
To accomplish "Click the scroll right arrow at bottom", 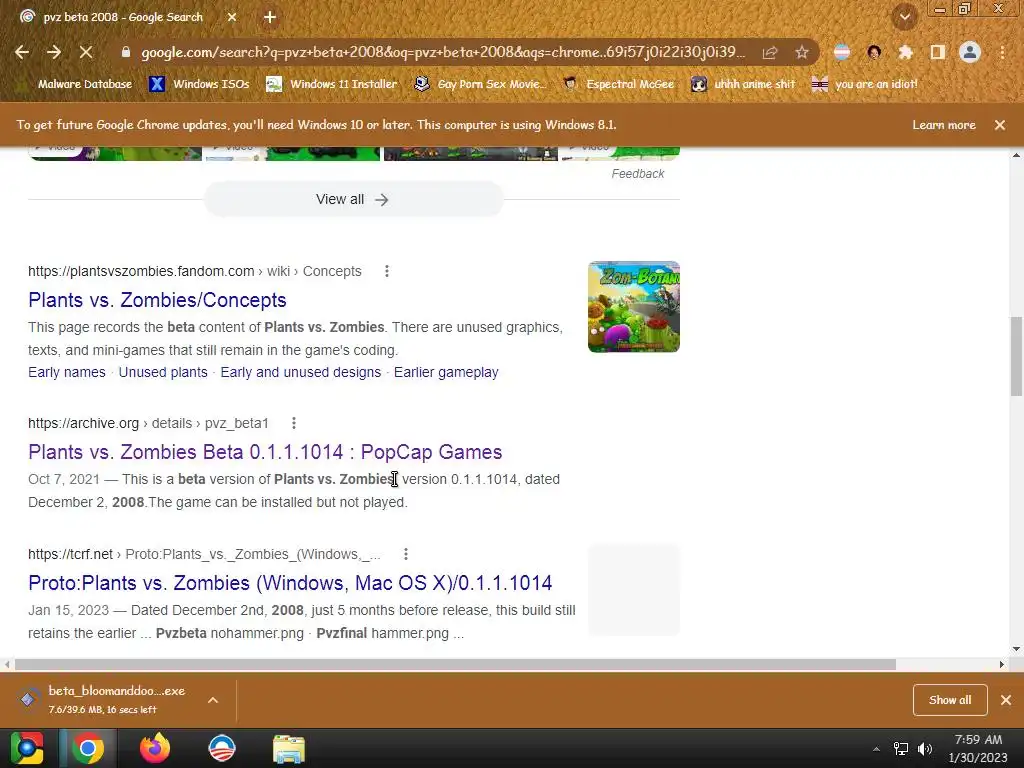I will click(x=1002, y=664).
